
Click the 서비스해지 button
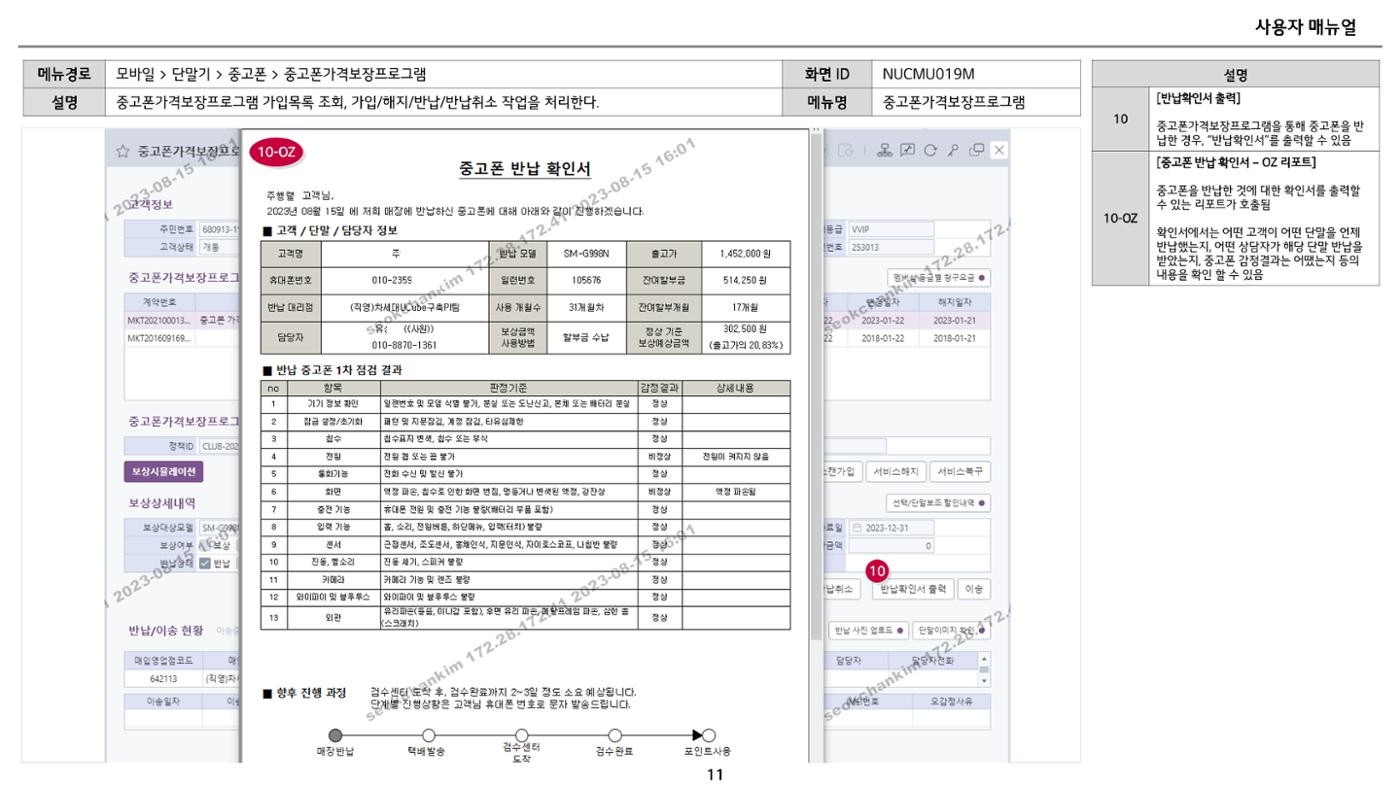[x=894, y=471]
